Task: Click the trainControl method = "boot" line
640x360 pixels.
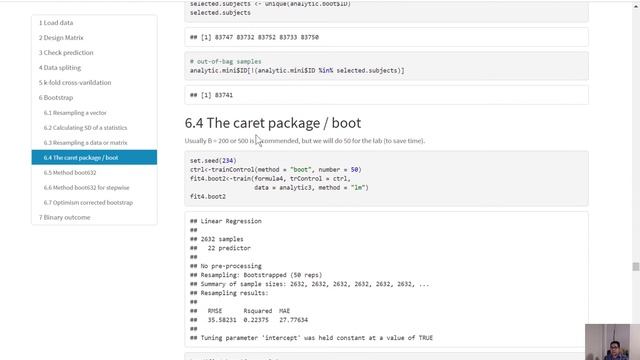Action: 276,170
